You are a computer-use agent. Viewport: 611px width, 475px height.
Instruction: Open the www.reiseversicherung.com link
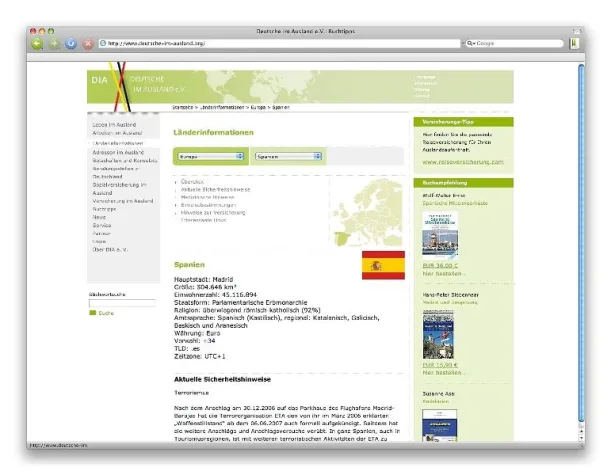[463, 162]
